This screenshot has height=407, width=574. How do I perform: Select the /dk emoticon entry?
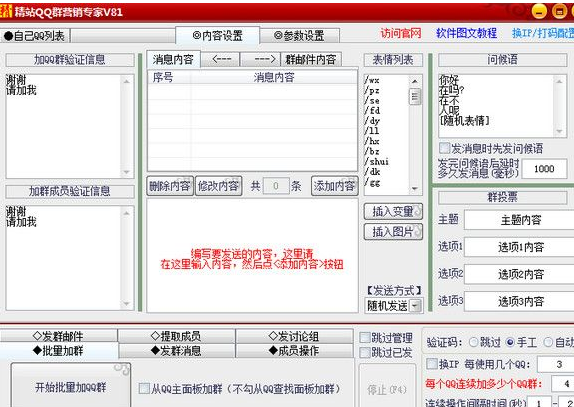[372, 171]
